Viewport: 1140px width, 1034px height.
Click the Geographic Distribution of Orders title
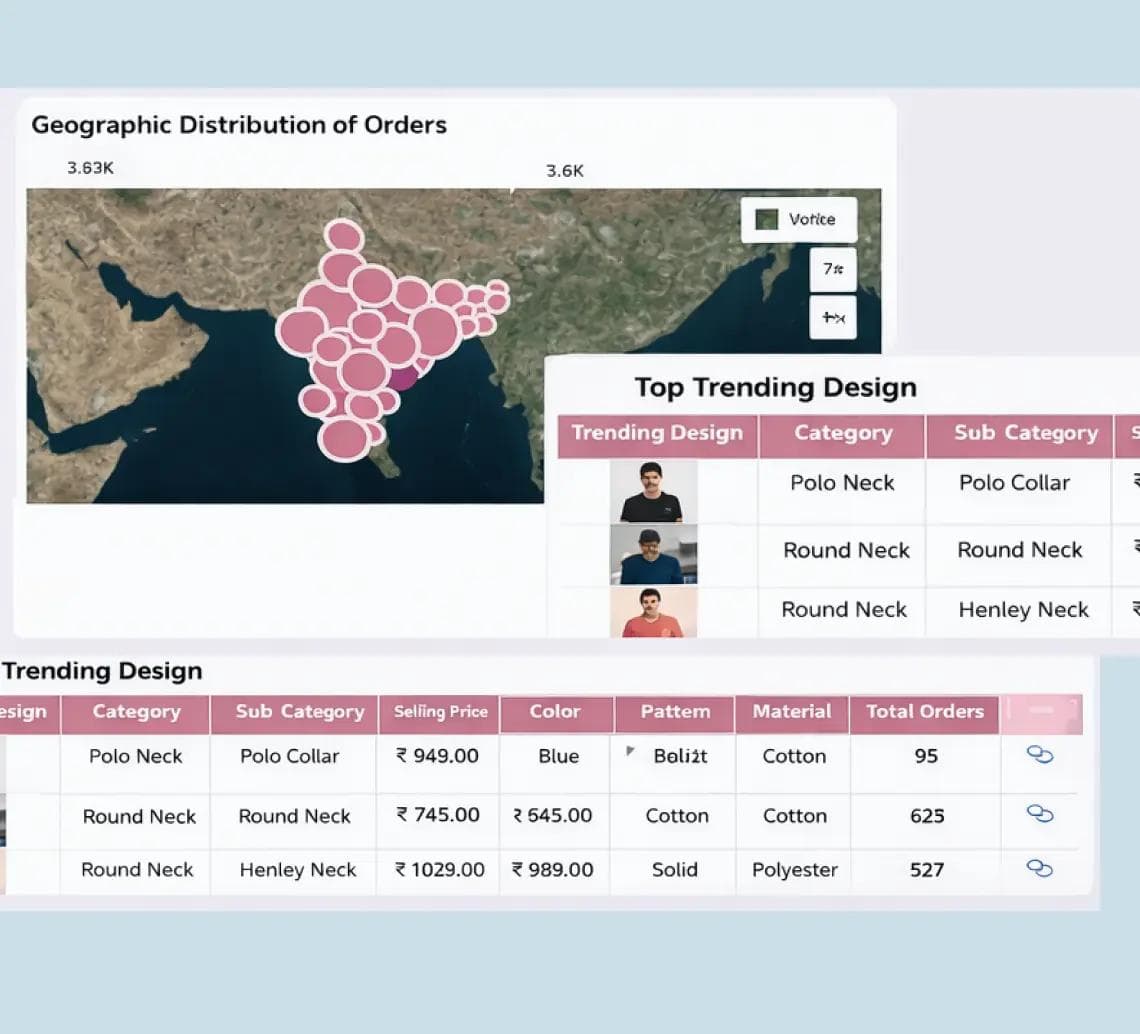pyautogui.click(x=239, y=125)
